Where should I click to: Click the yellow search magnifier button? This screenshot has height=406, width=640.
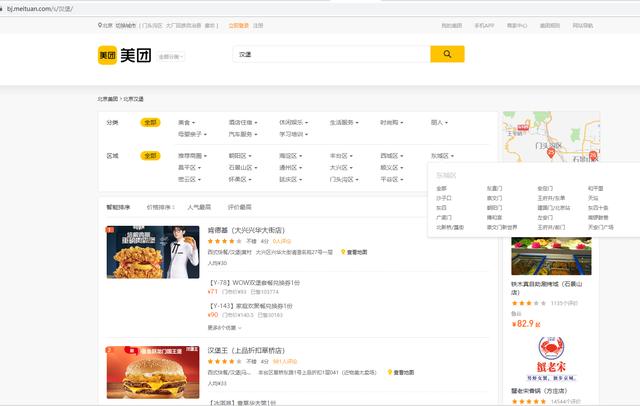[447, 54]
